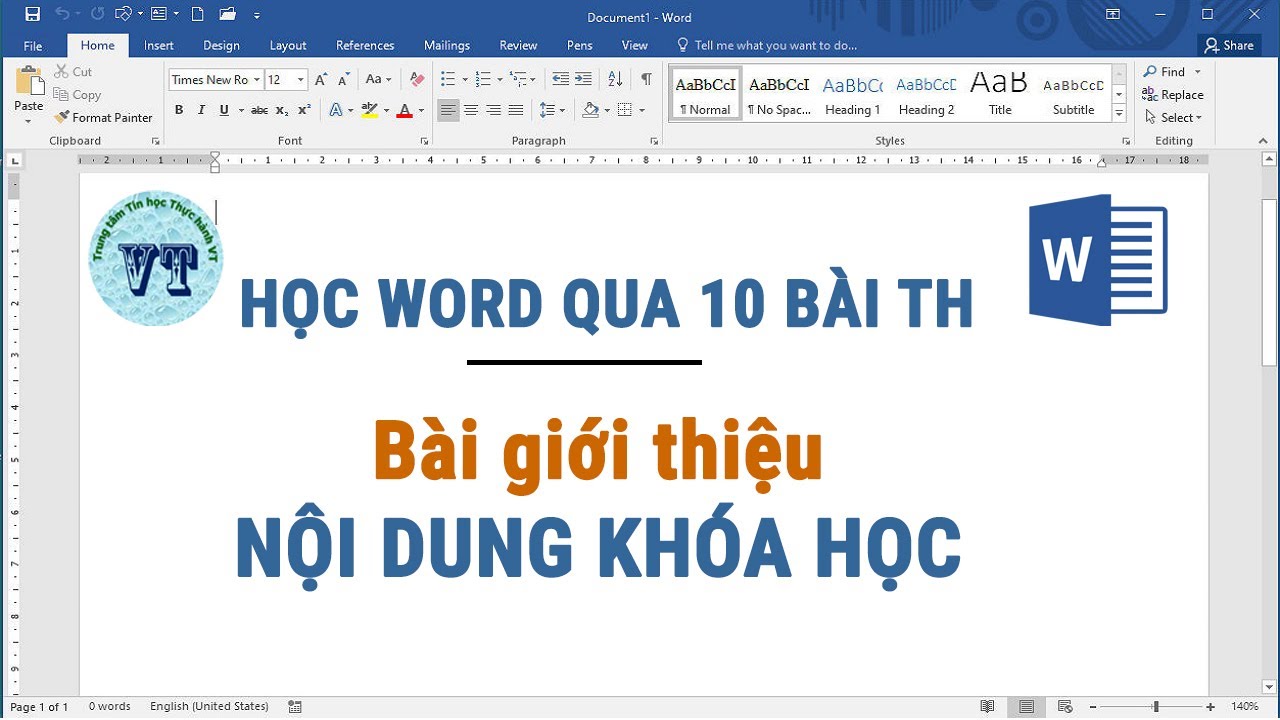The height and width of the screenshot is (720, 1280).
Task: Activate the Format Painter
Action: click(x=104, y=117)
